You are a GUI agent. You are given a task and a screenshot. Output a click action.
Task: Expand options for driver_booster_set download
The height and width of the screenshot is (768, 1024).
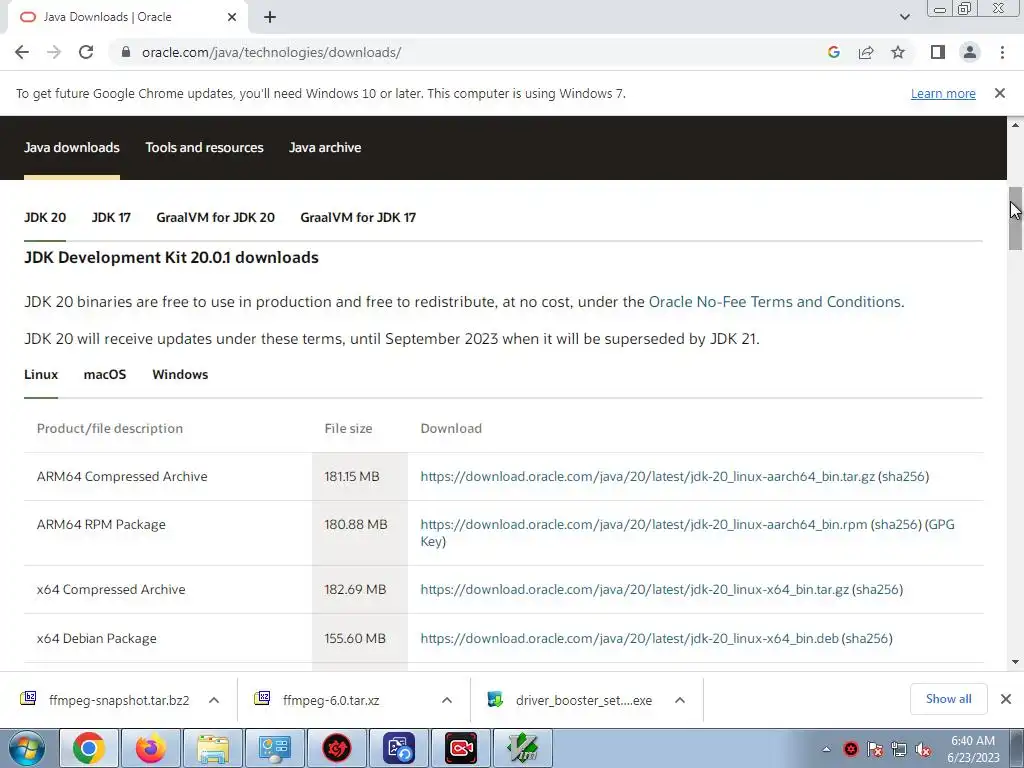tap(680, 700)
